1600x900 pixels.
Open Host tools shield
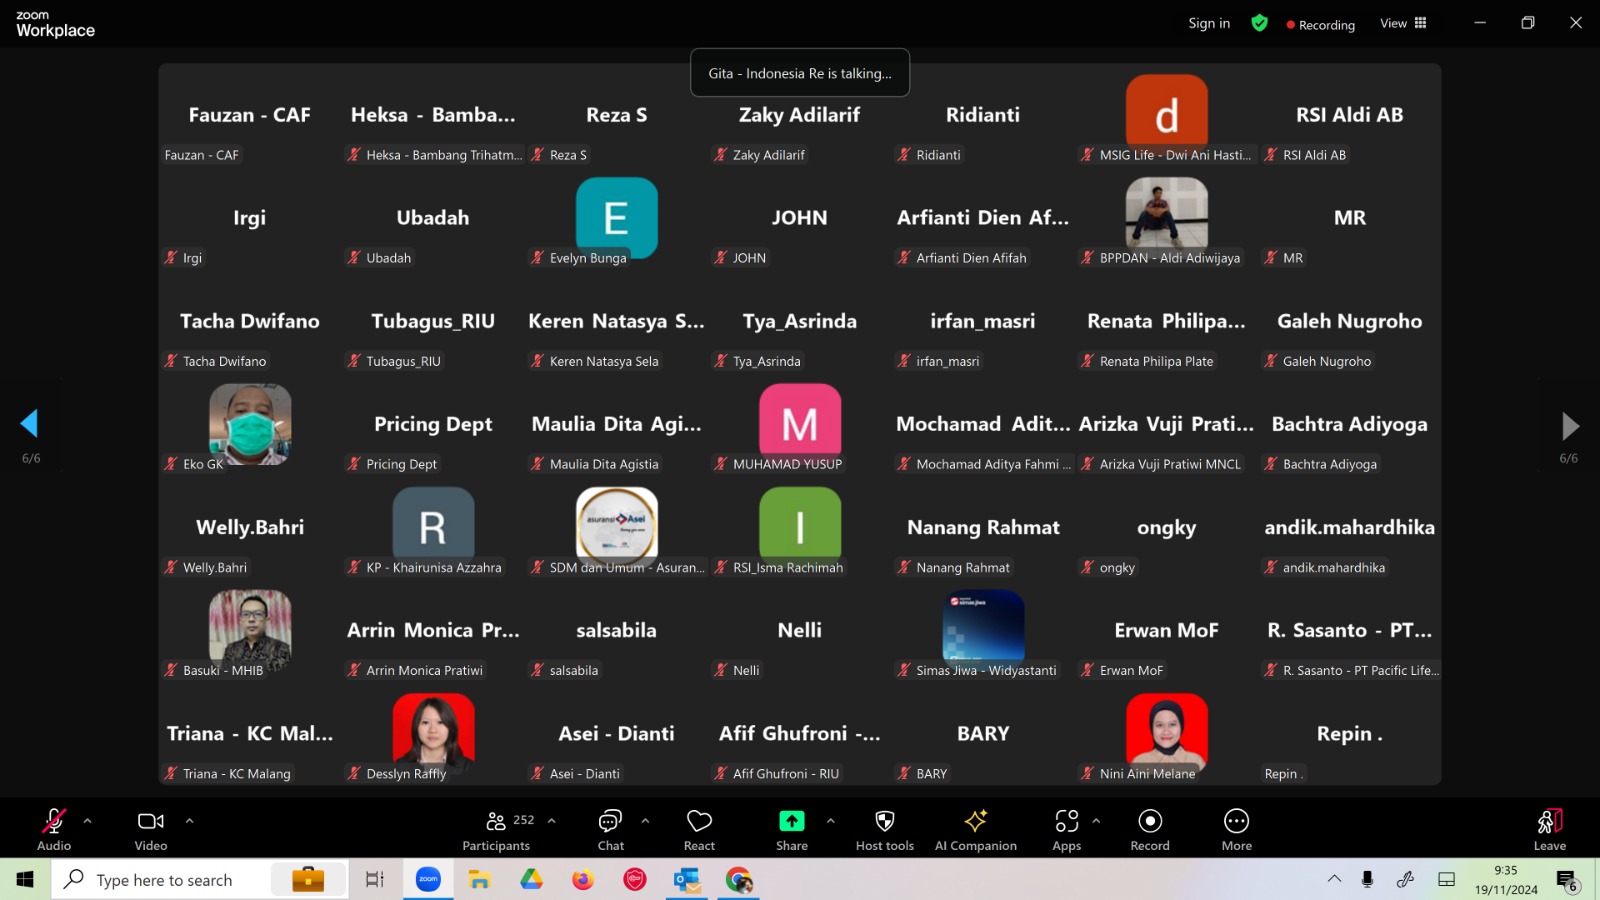884,830
